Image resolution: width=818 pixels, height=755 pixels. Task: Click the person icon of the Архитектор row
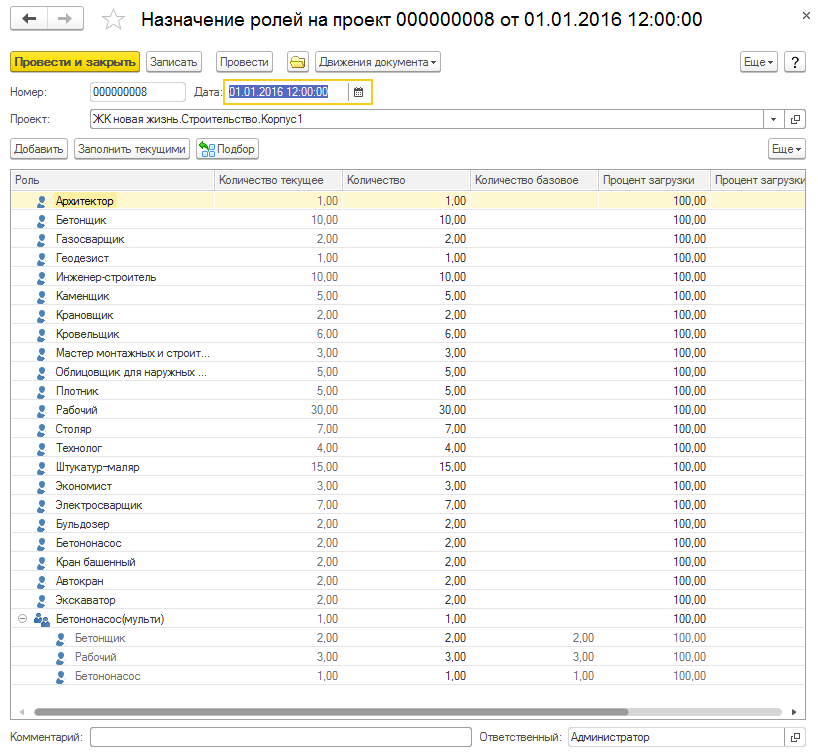(x=41, y=201)
